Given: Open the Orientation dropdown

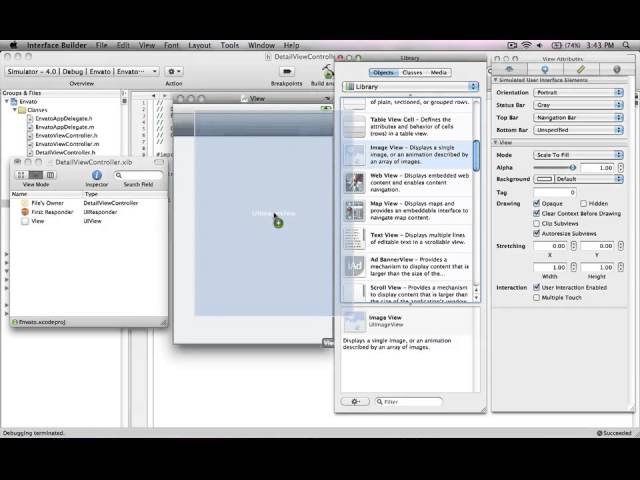Looking at the screenshot, I should (578, 93).
